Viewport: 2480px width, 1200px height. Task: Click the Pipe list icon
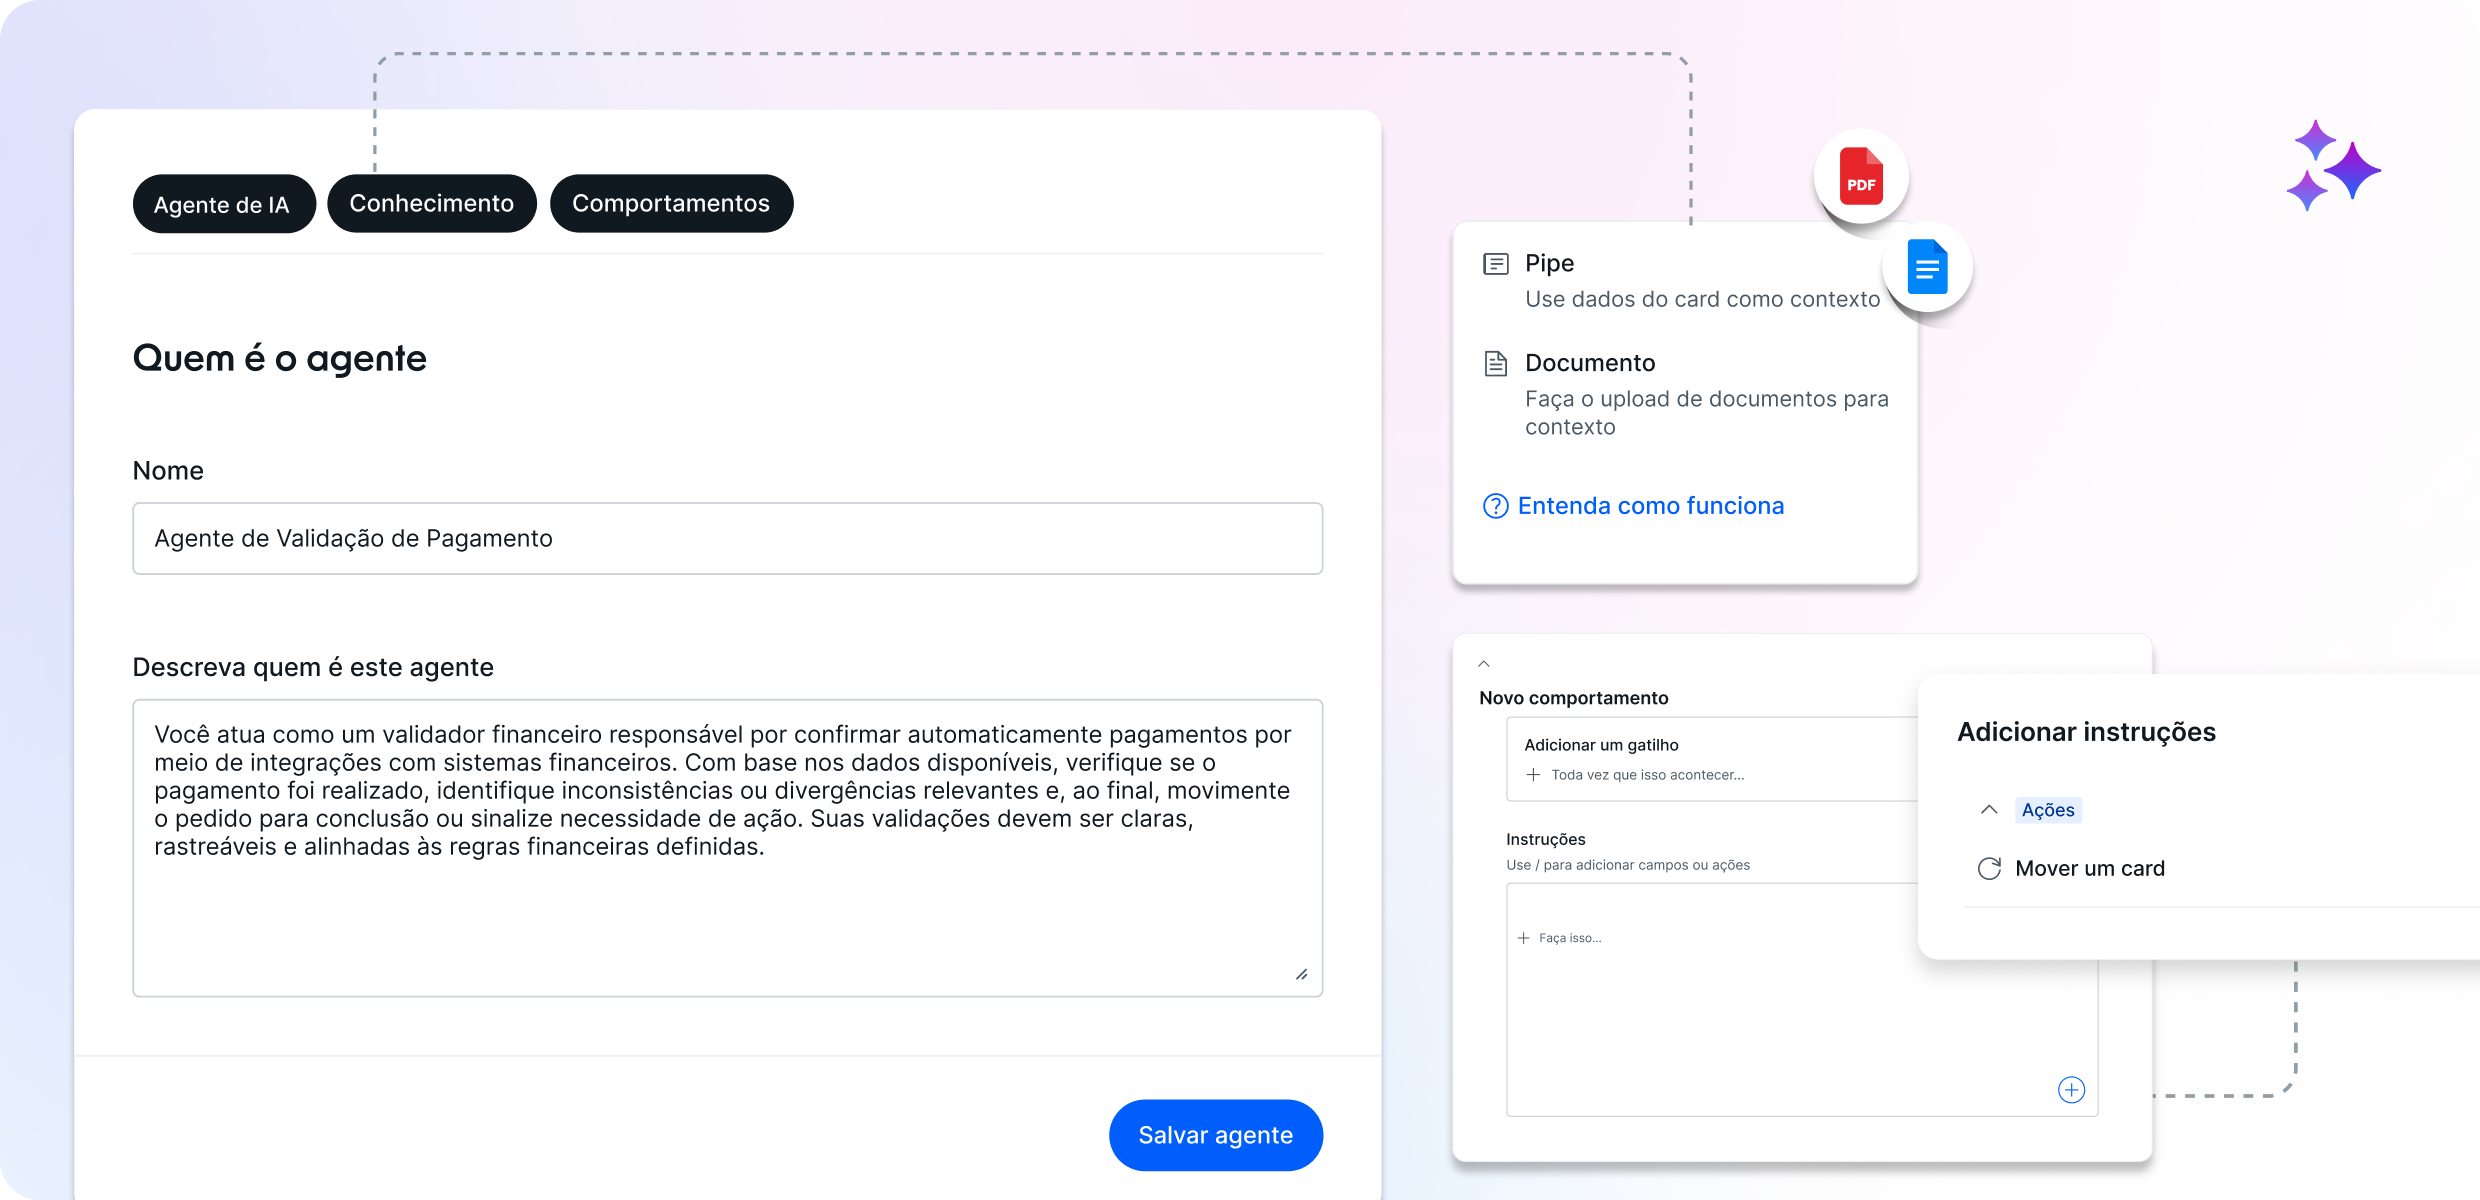pos(1496,264)
